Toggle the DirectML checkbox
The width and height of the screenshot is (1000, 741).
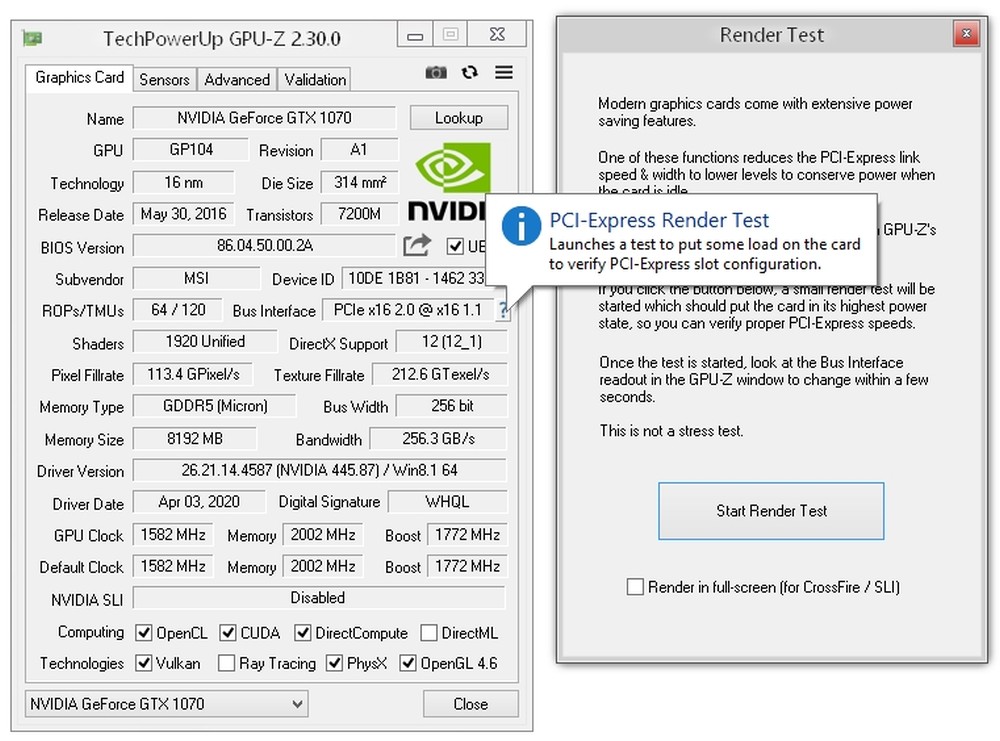click(429, 633)
